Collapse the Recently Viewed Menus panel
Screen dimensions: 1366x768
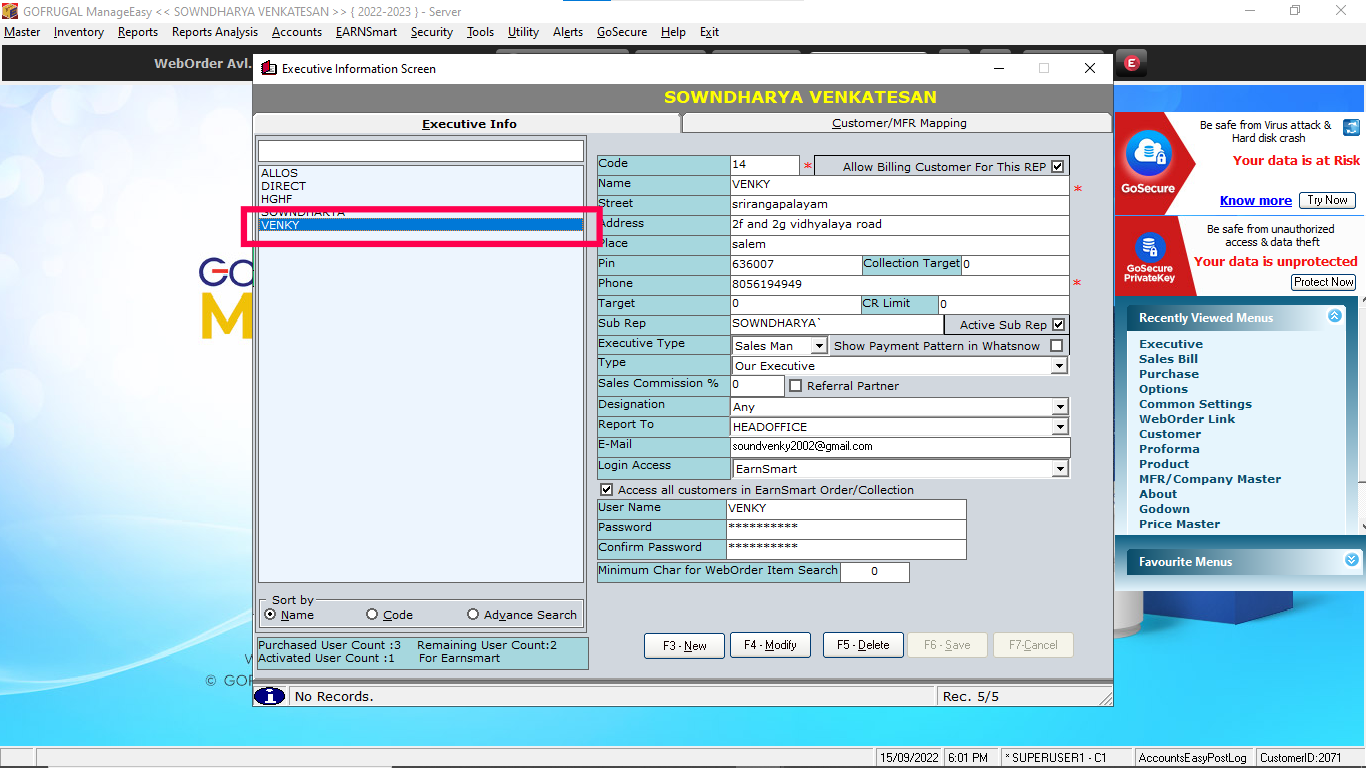(1334, 316)
